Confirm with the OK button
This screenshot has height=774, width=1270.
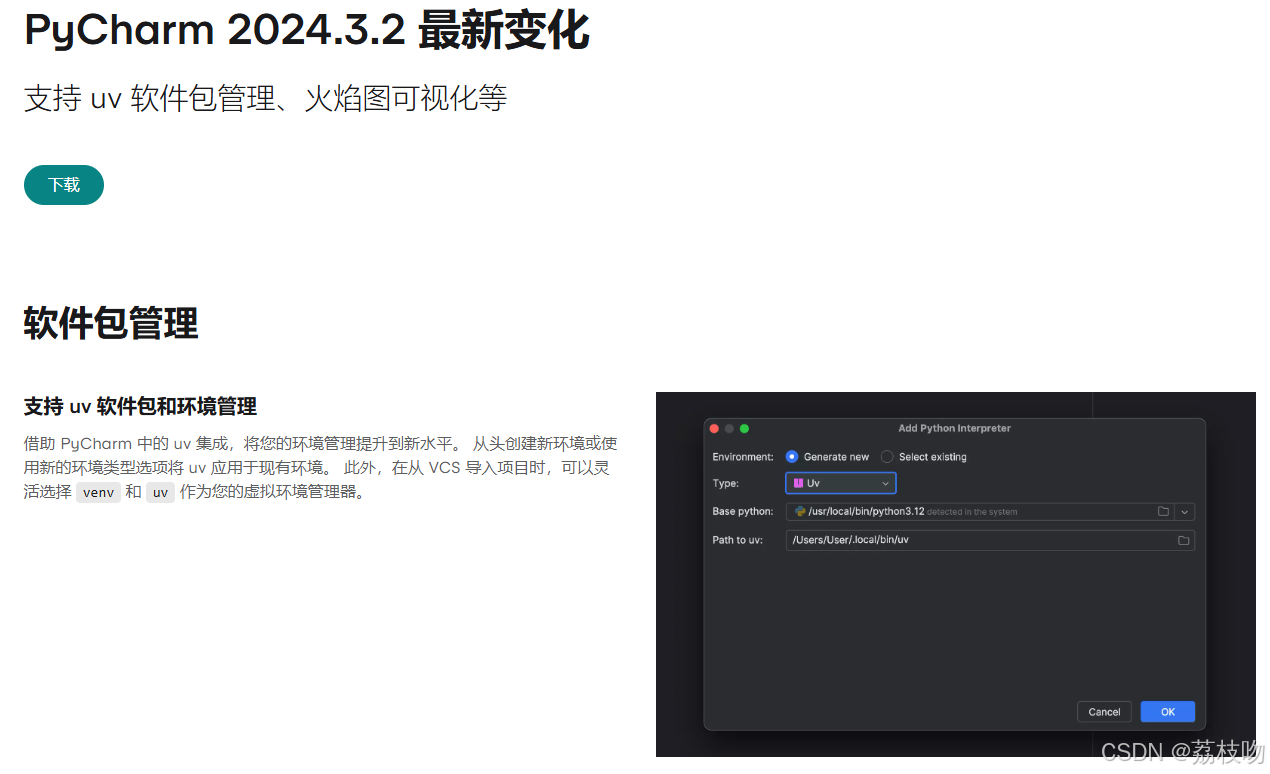pyautogui.click(x=1167, y=712)
